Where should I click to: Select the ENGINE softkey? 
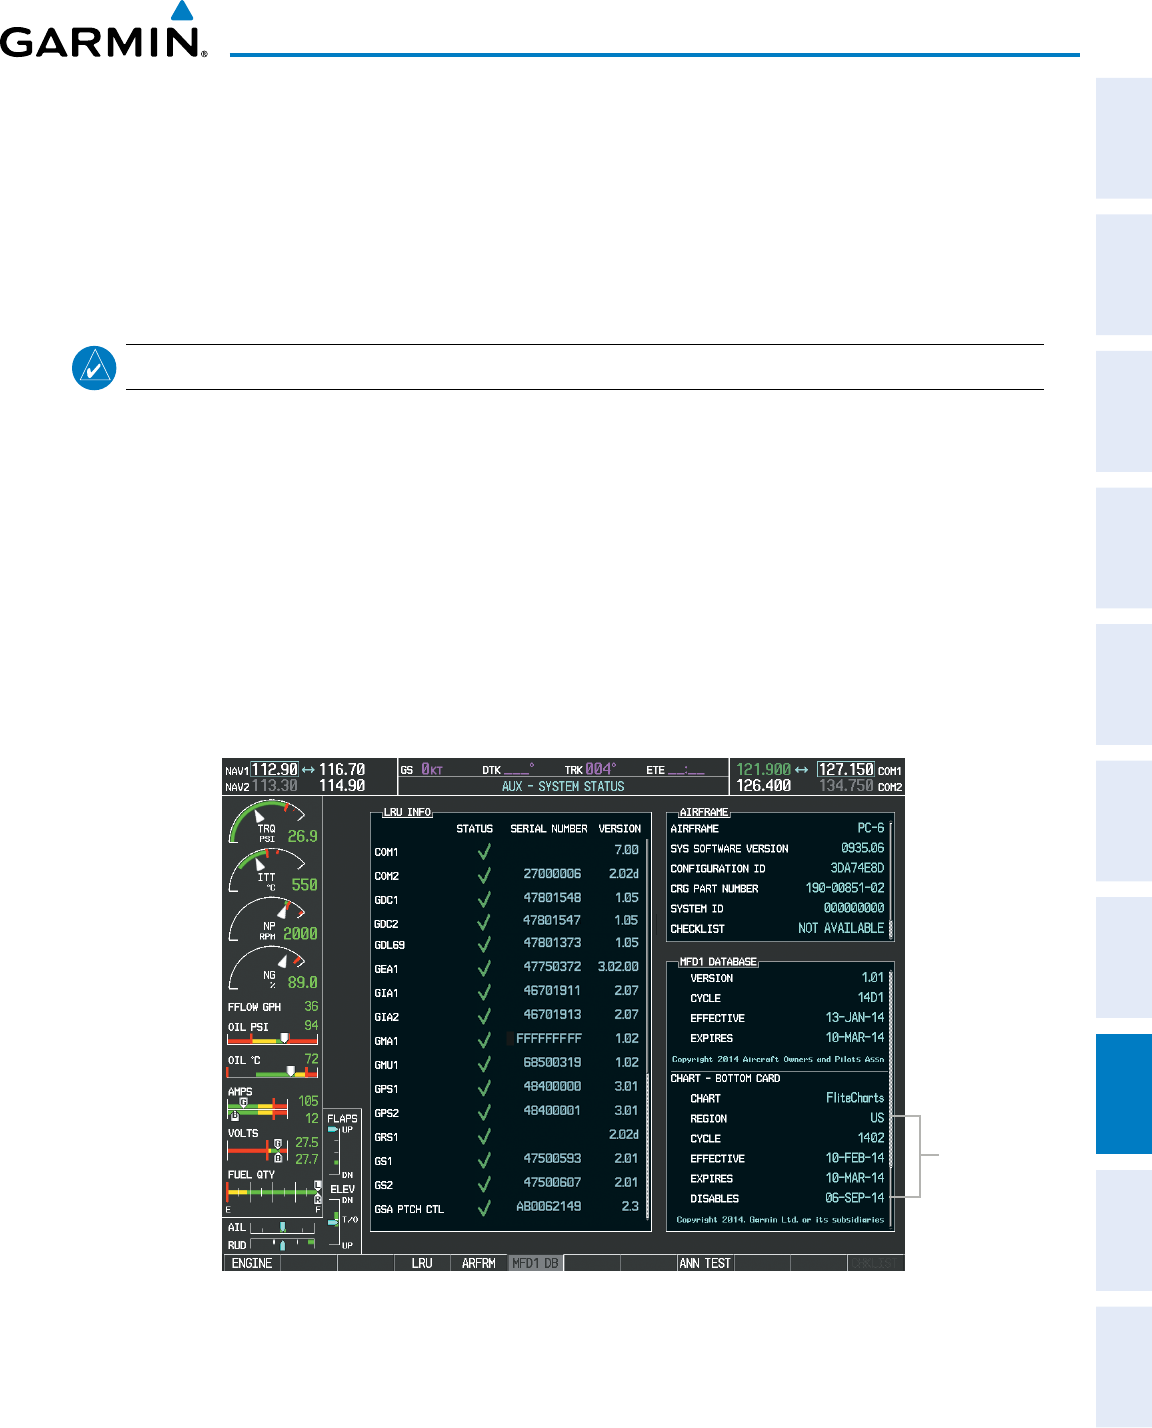(x=252, y=1263)
